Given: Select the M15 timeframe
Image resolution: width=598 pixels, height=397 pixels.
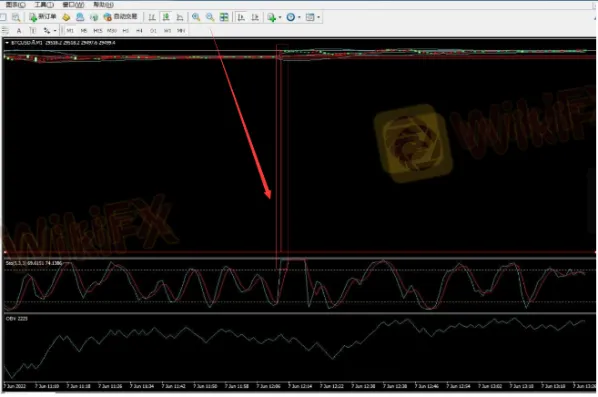Looking at the screenshot, I should (98, 31).
